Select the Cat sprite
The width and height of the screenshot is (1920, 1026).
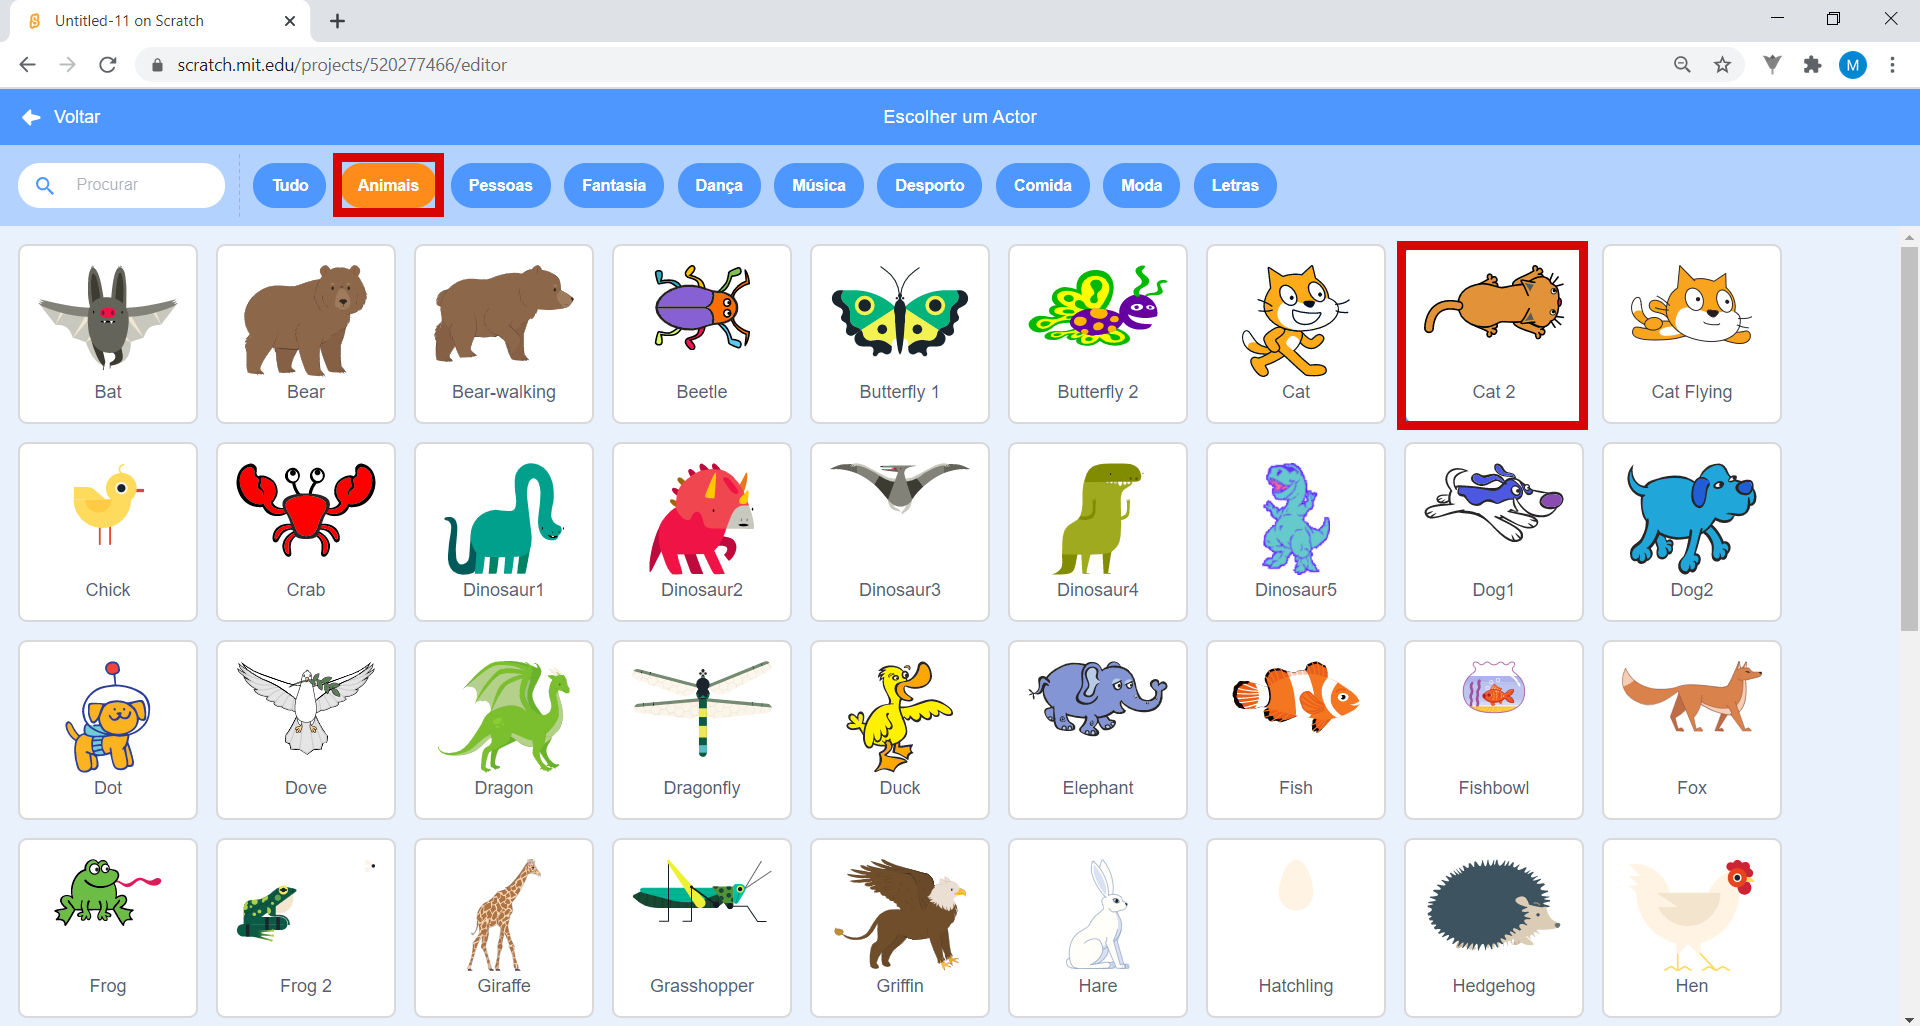(1296, 334)
